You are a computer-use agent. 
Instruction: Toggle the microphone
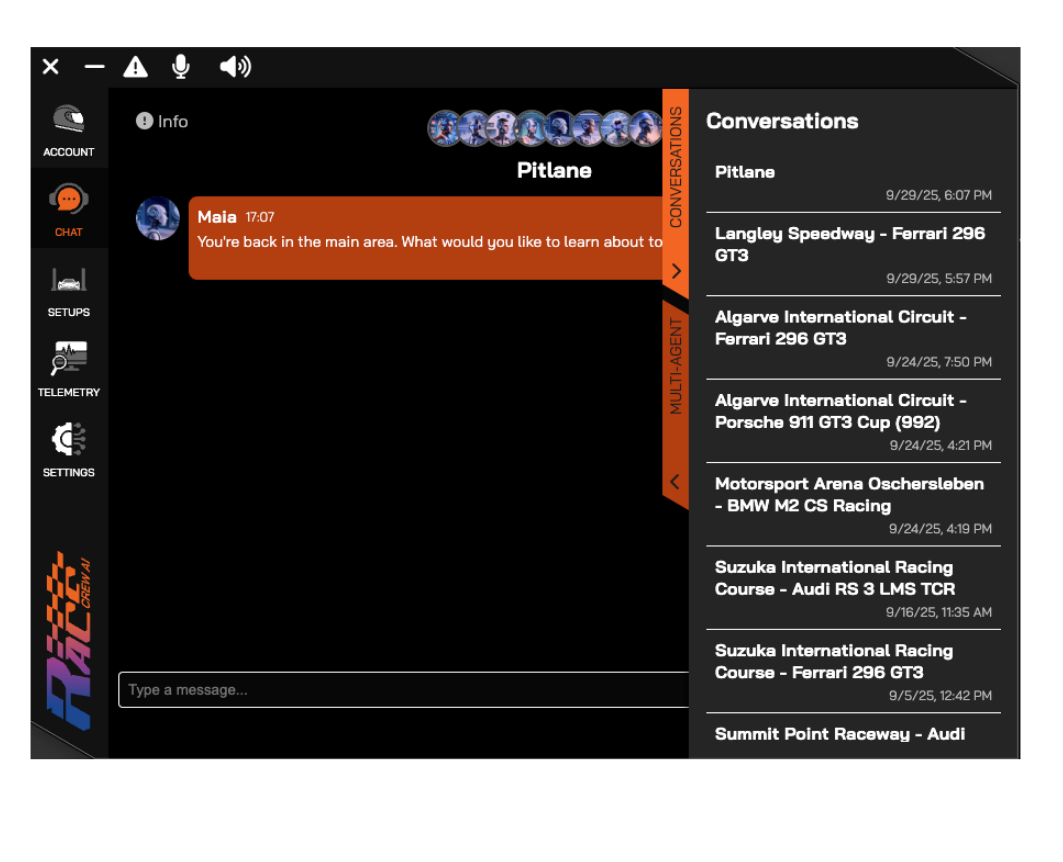181,66
